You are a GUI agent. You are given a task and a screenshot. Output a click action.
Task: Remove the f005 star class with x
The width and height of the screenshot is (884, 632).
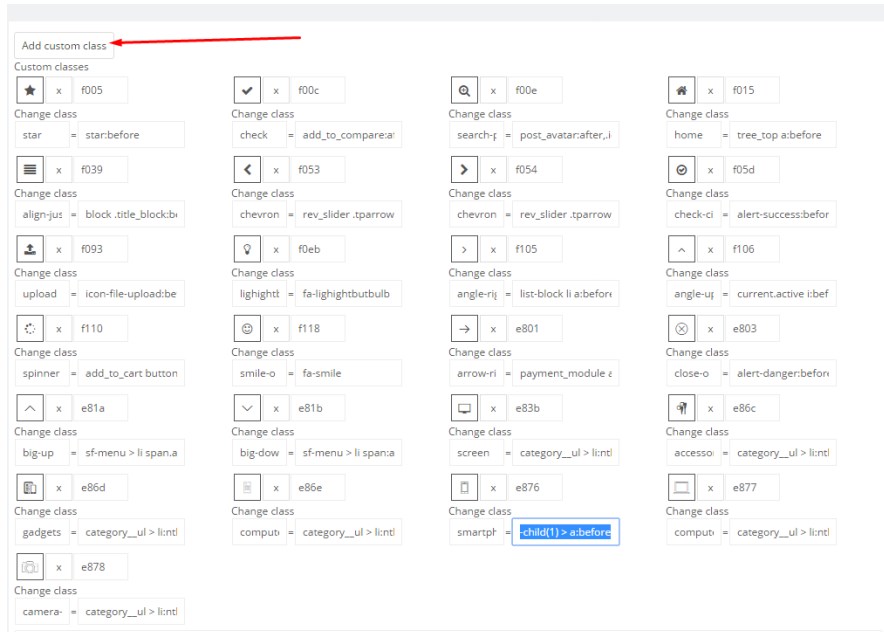[x=58, y=90]
